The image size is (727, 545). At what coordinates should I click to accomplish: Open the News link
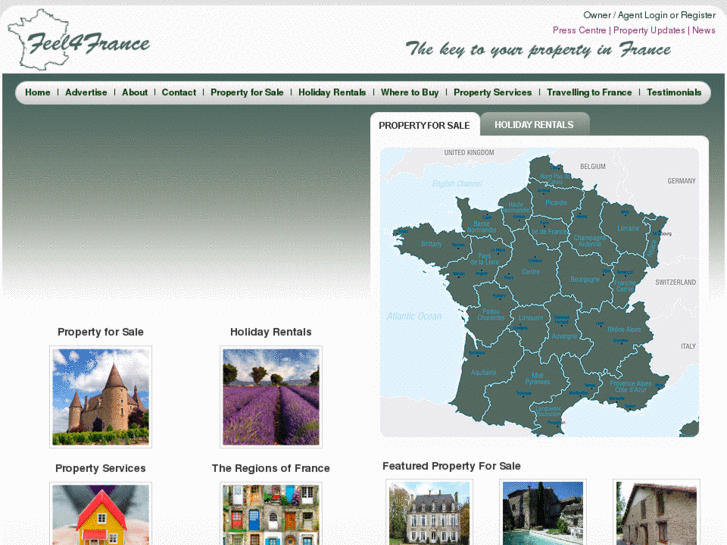pos(703,30)
